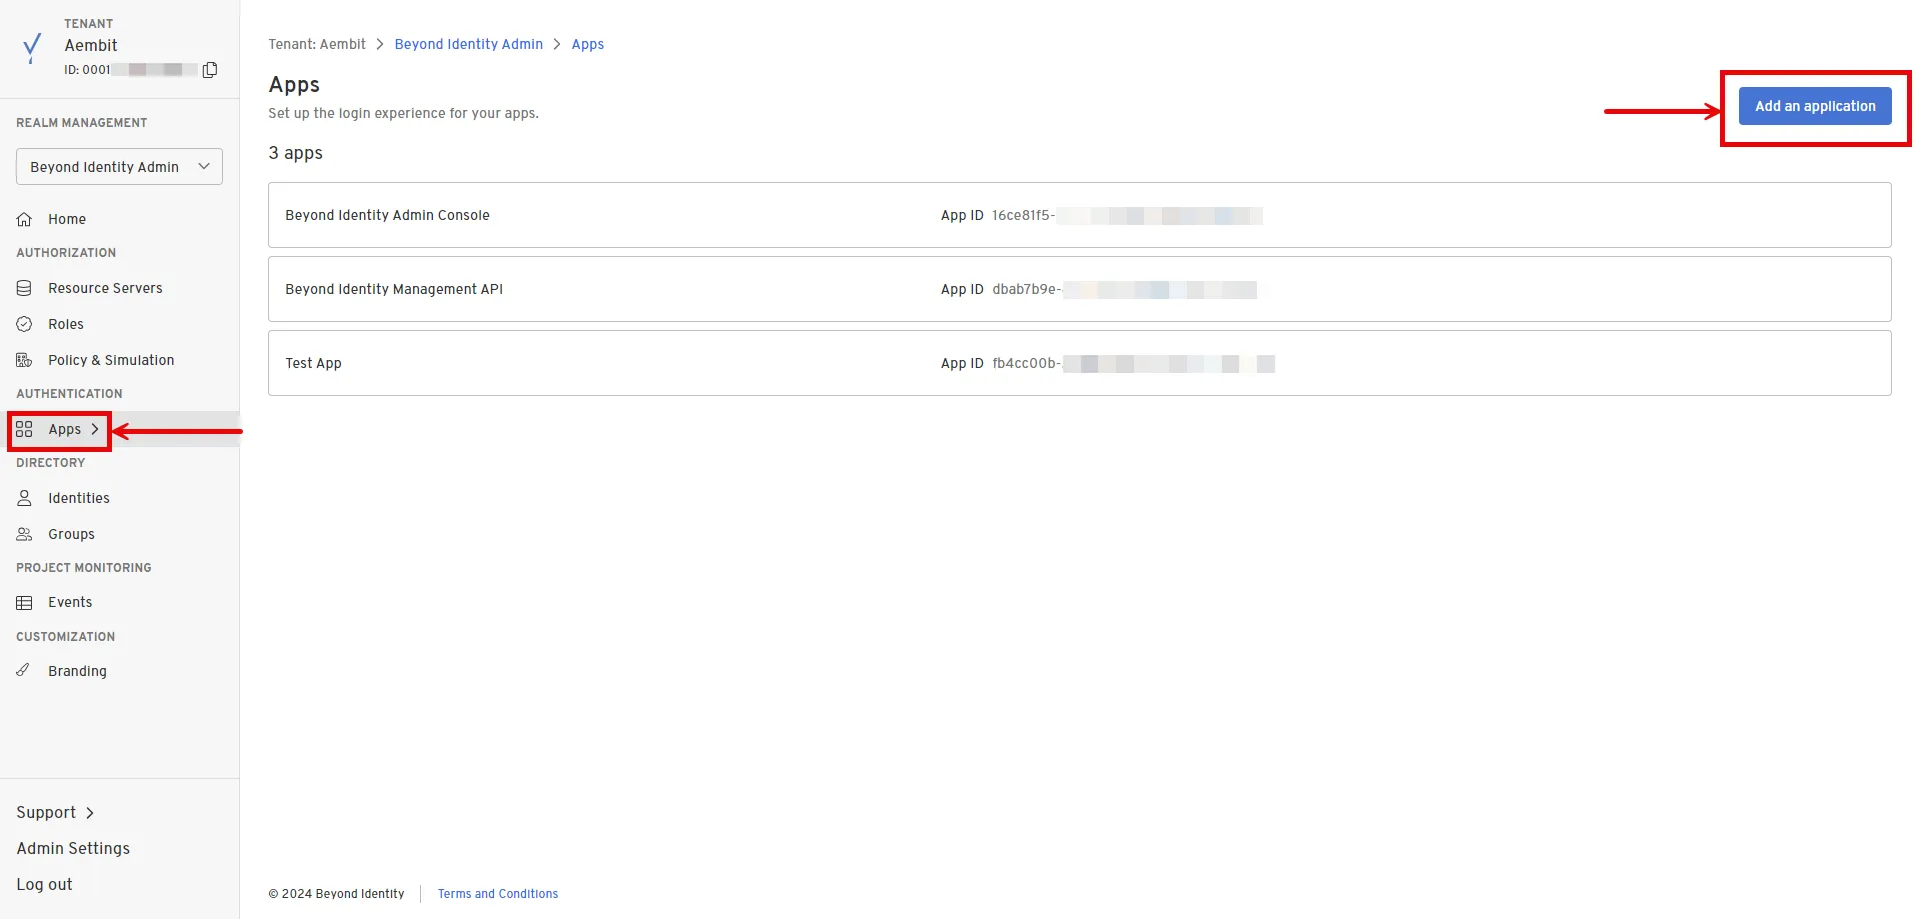The width and height of the screenshot is (1920, 919).
Task: Click the Groups people icon
Action: (25, 534)
